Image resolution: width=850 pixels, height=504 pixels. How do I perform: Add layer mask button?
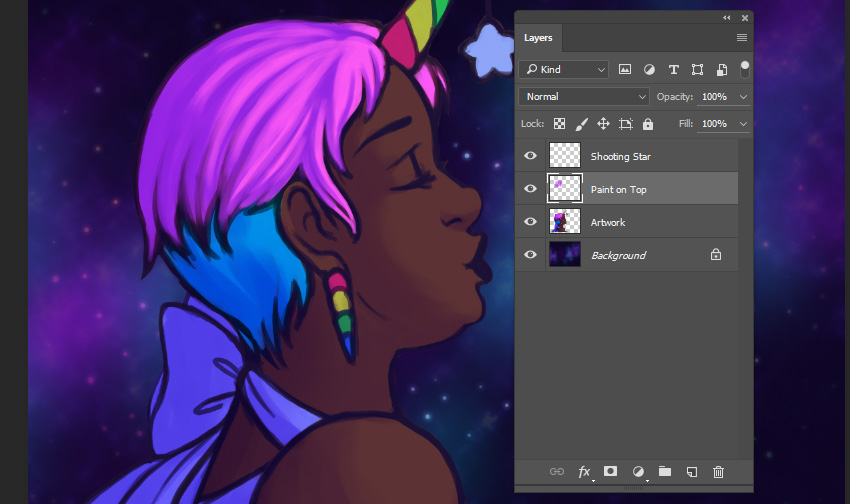tap(610, 471)
